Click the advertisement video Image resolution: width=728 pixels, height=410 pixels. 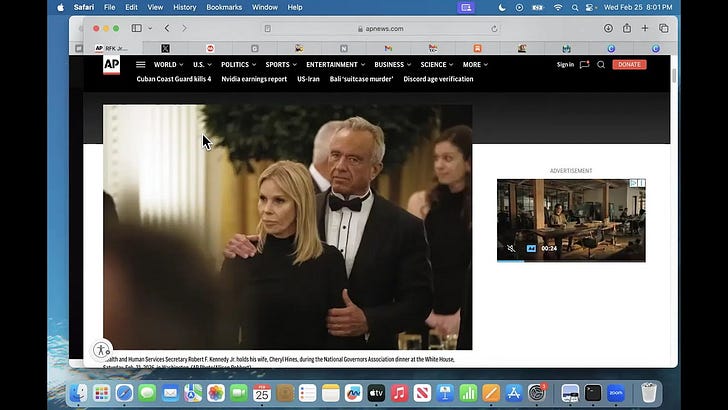571,220
